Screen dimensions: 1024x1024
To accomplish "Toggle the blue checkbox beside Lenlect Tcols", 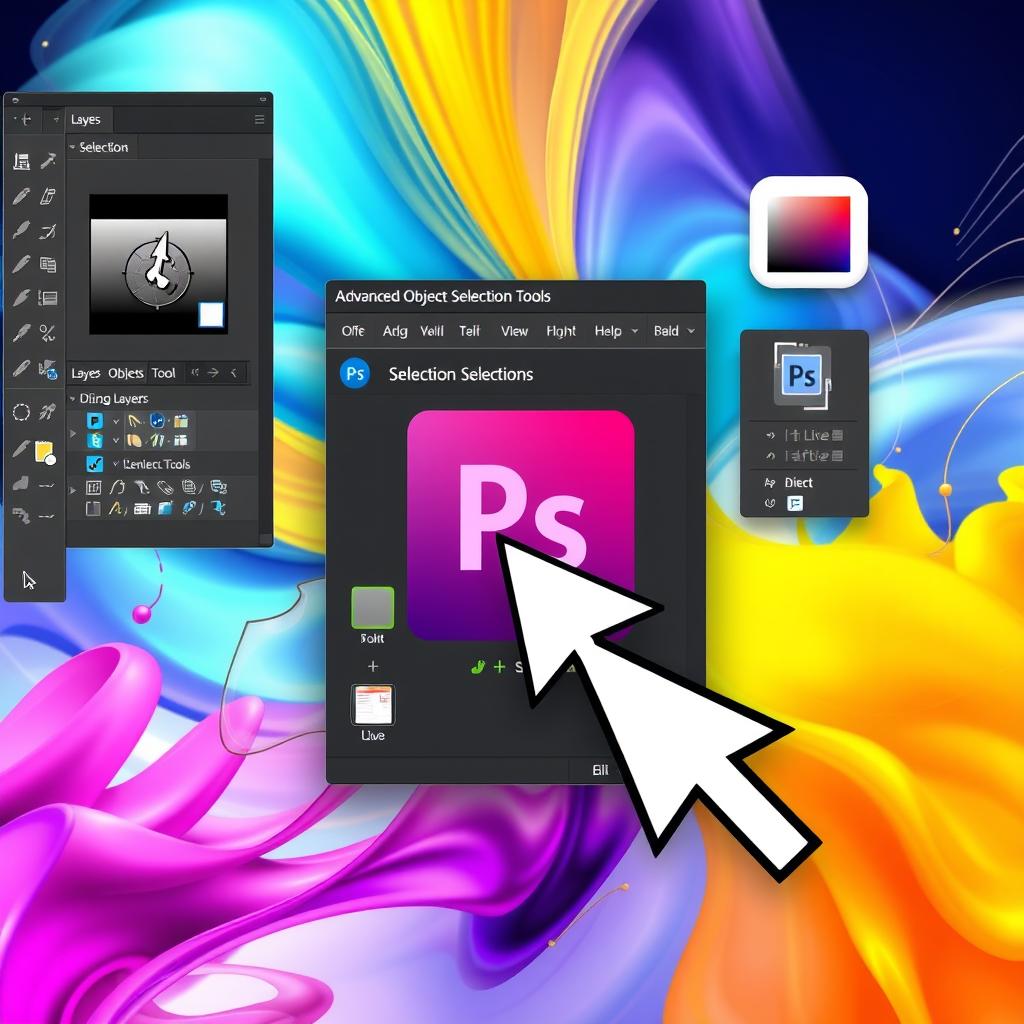I will coord(95,464).
